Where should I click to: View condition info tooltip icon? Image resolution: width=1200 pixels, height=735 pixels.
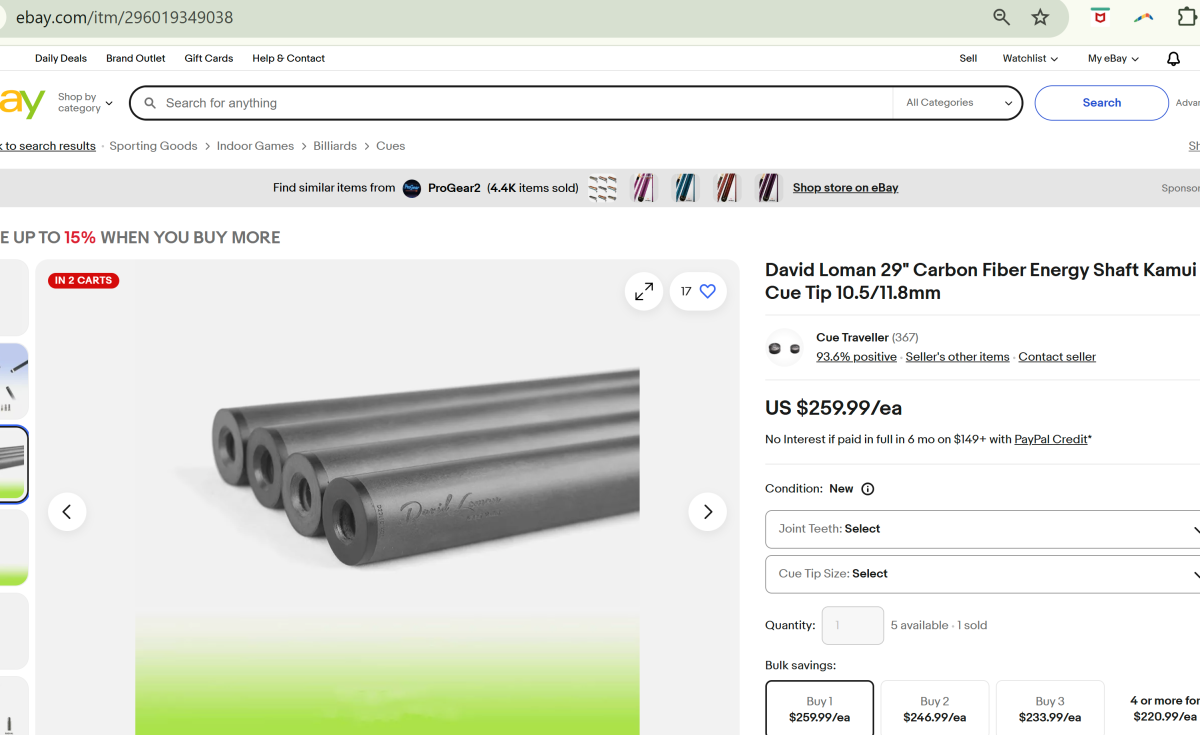pyautogui.click(x=868, y=489)
